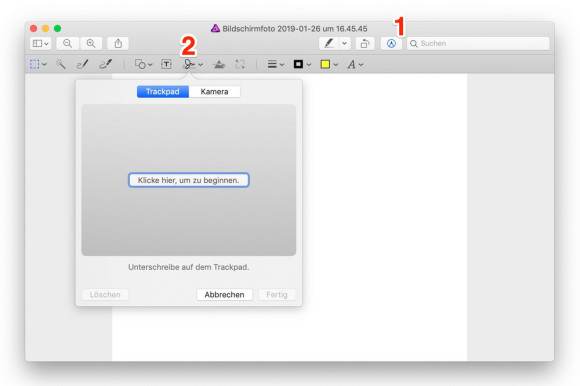Image resolution: width=580 pixels, height=386 pixels.
Task: Click the Abbrechen button
Action: [225, 295]
